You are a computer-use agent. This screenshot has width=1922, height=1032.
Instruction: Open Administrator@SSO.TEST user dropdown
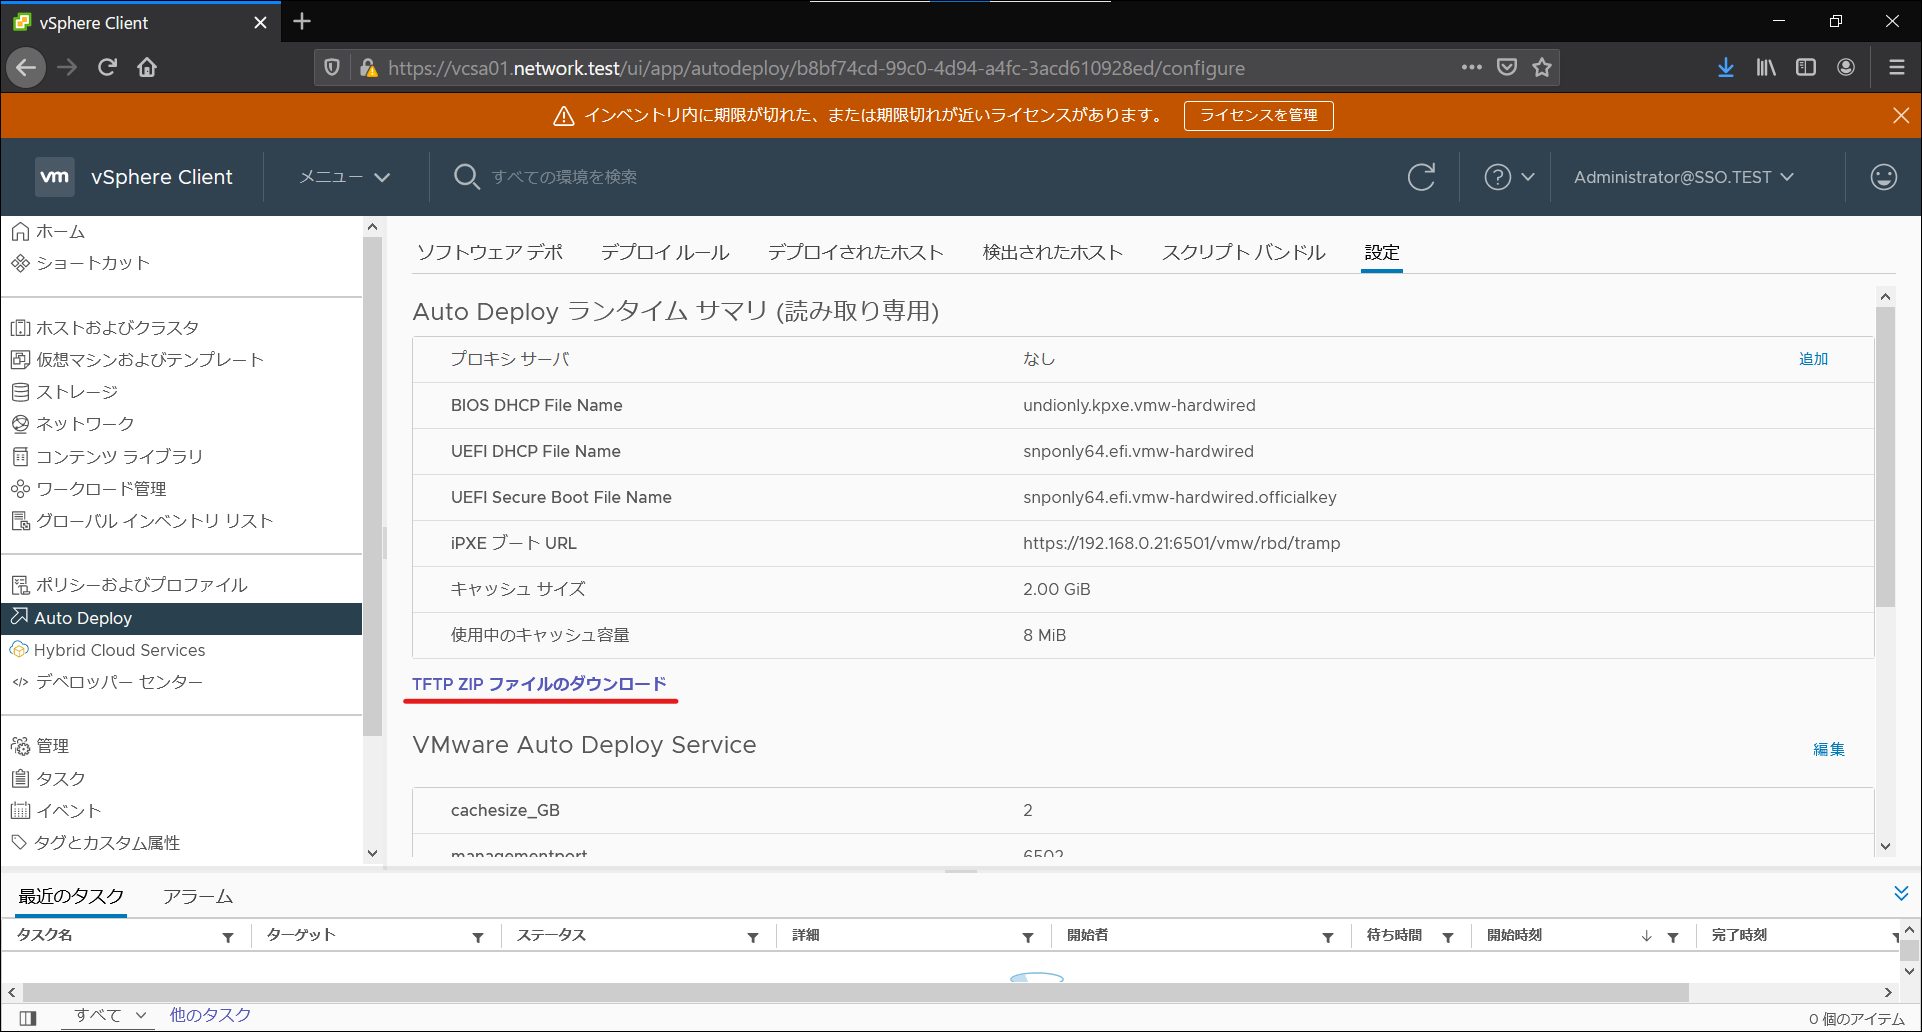point(1684,177)
